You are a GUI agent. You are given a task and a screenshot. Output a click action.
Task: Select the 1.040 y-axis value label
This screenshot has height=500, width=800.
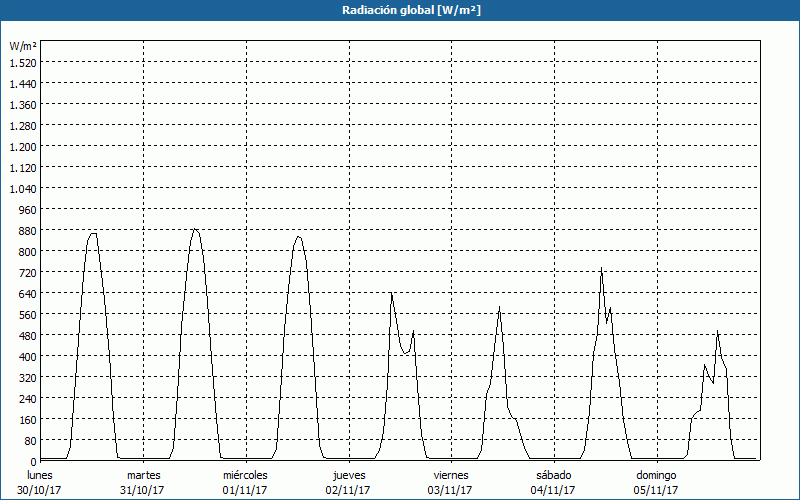(23, 188)
